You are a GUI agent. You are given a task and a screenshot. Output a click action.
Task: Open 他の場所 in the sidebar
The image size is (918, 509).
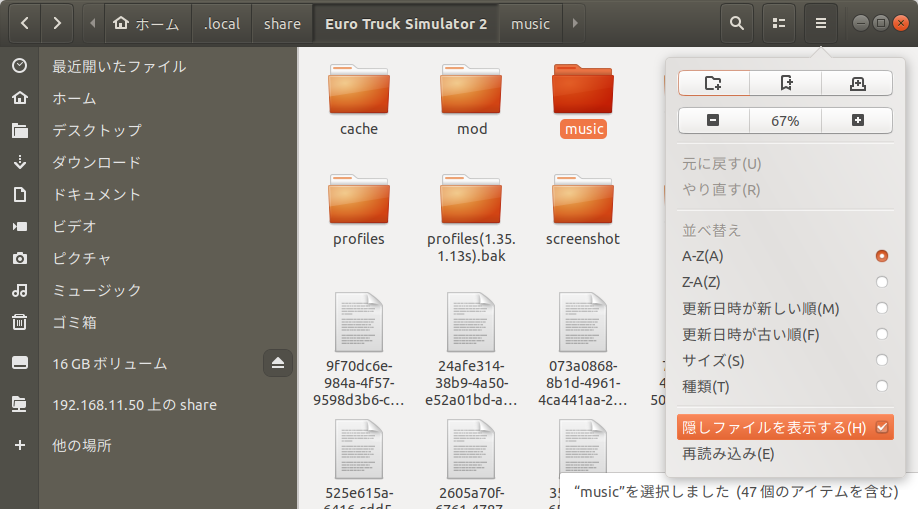149,445
